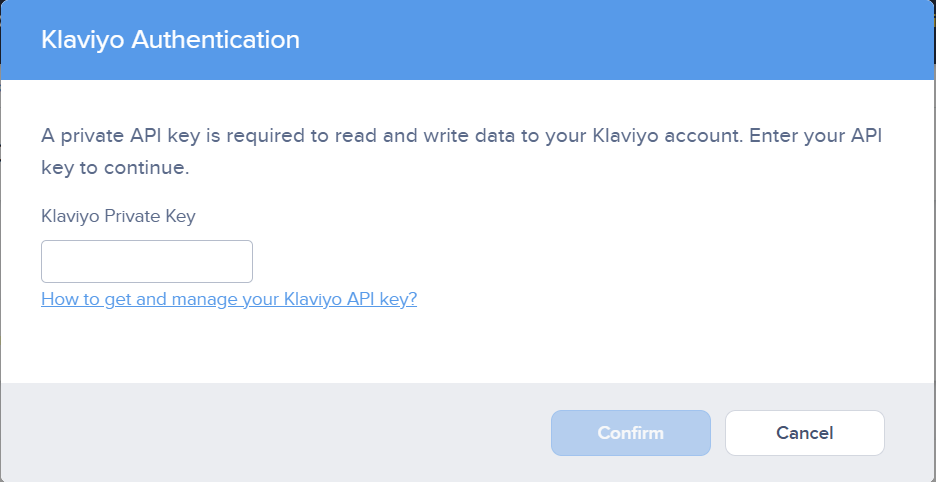
Task: Click the Klaviyo Private Key input field
Action: pos(147,261)
